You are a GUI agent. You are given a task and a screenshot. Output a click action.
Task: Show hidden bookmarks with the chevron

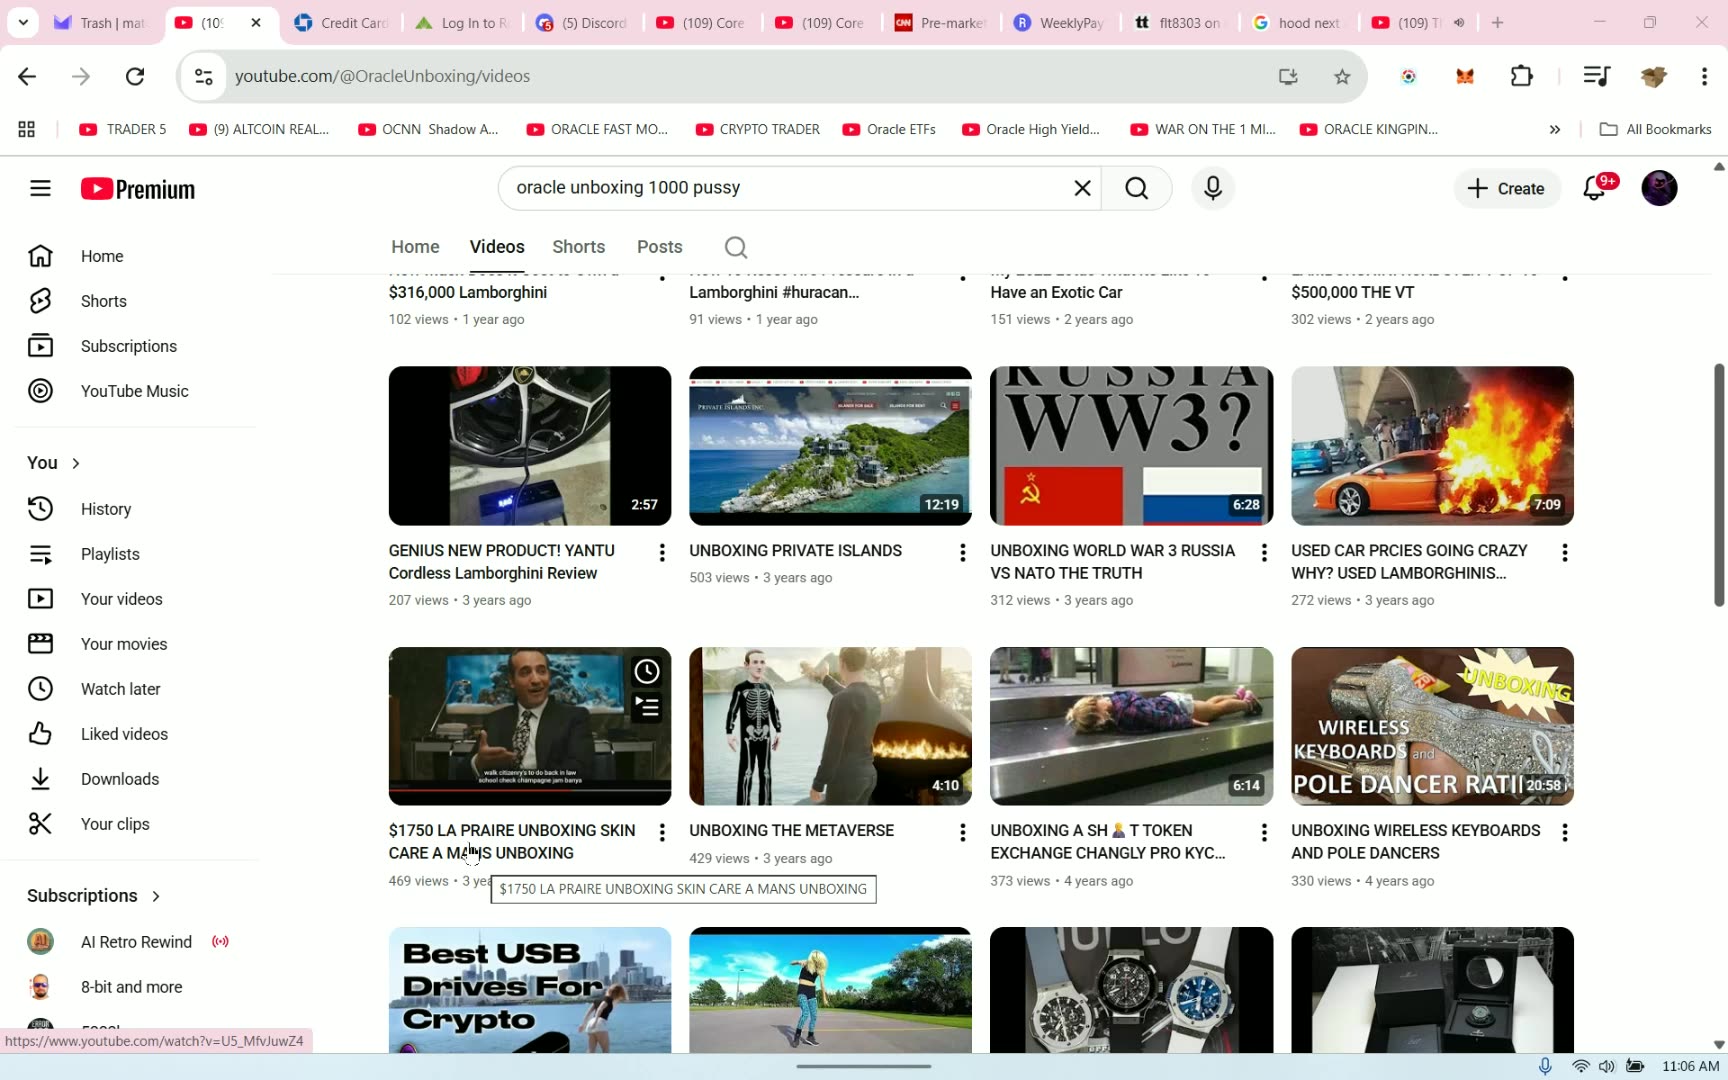(x=1554, y=129)
